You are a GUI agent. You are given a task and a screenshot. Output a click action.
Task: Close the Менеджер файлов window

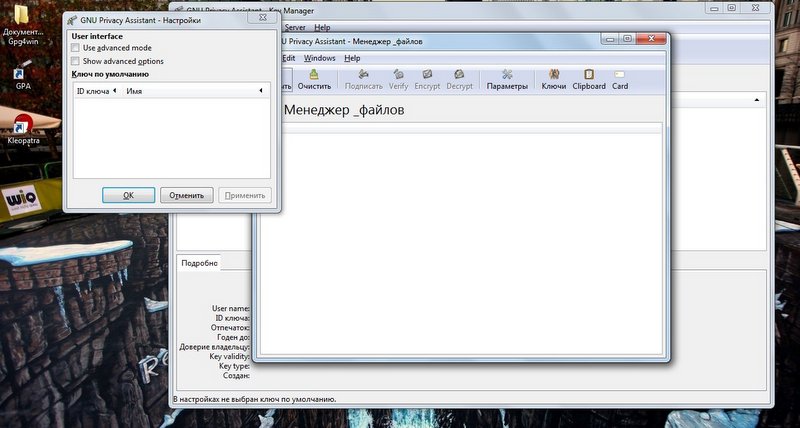(x=652, y=38)
